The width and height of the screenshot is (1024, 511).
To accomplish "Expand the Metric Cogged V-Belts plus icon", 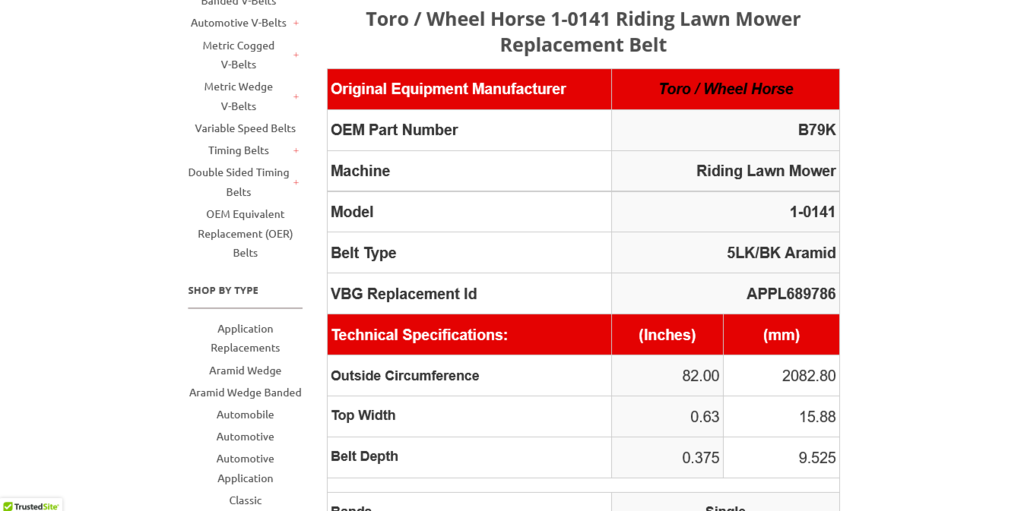I will point(296,55).
